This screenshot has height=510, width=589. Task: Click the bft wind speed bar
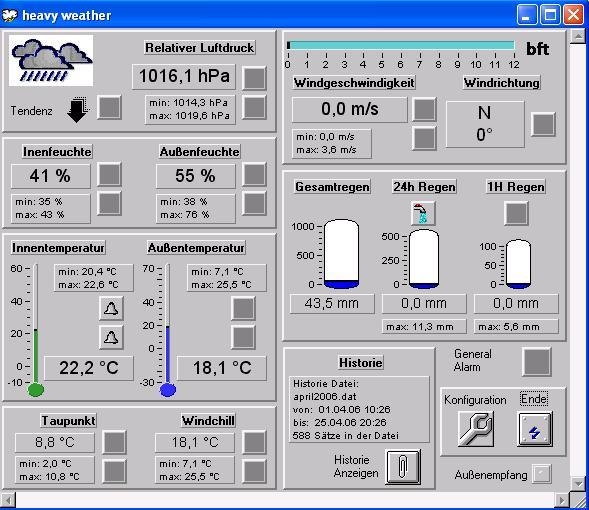click(401, 45)
